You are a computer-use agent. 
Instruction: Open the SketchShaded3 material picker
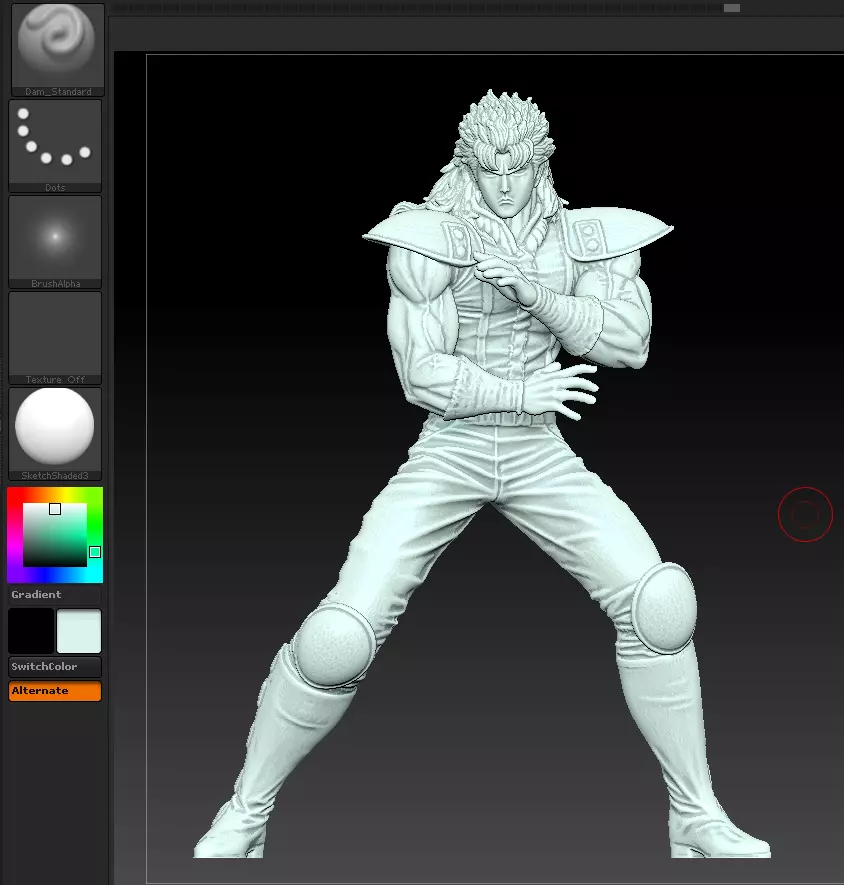(x=55, y=433)
